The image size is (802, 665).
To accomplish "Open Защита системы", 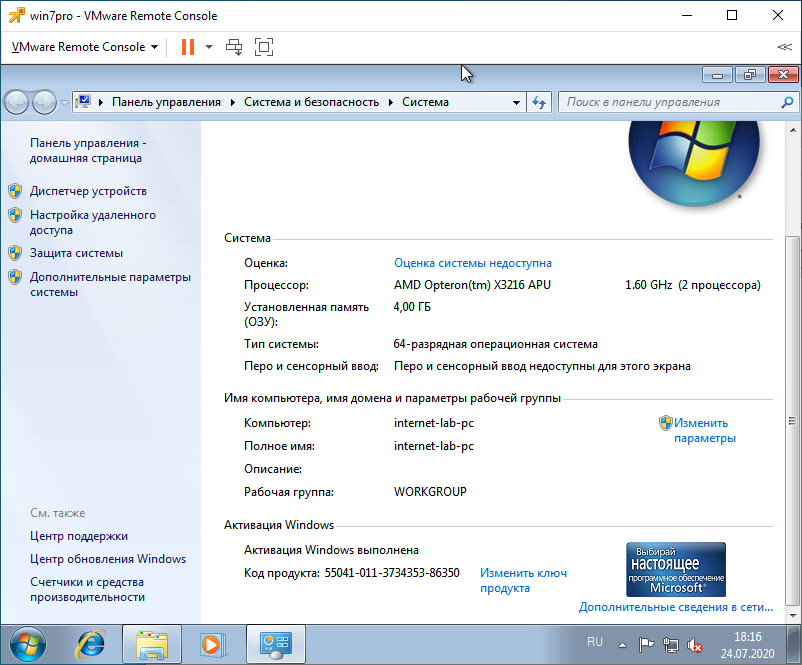I will (76, 253).
